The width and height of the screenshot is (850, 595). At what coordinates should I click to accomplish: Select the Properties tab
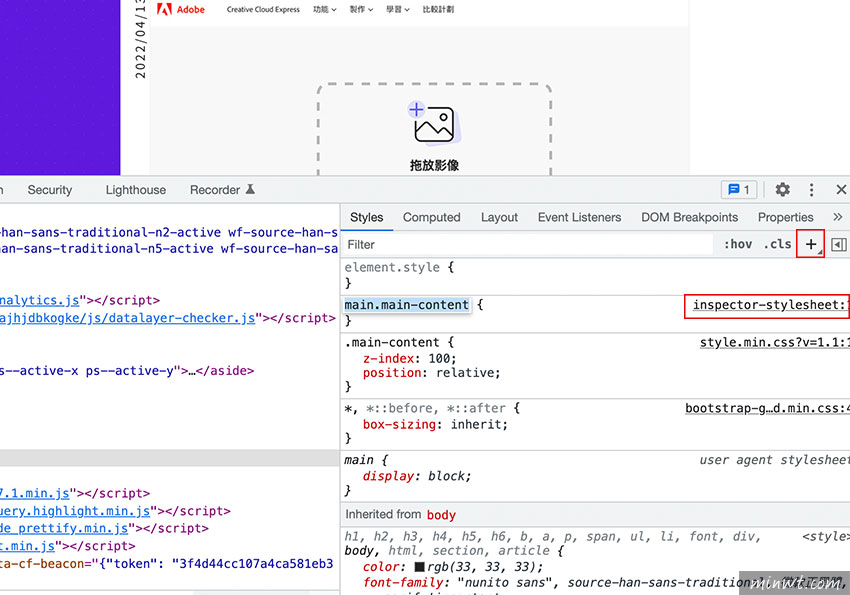point(785,217)
